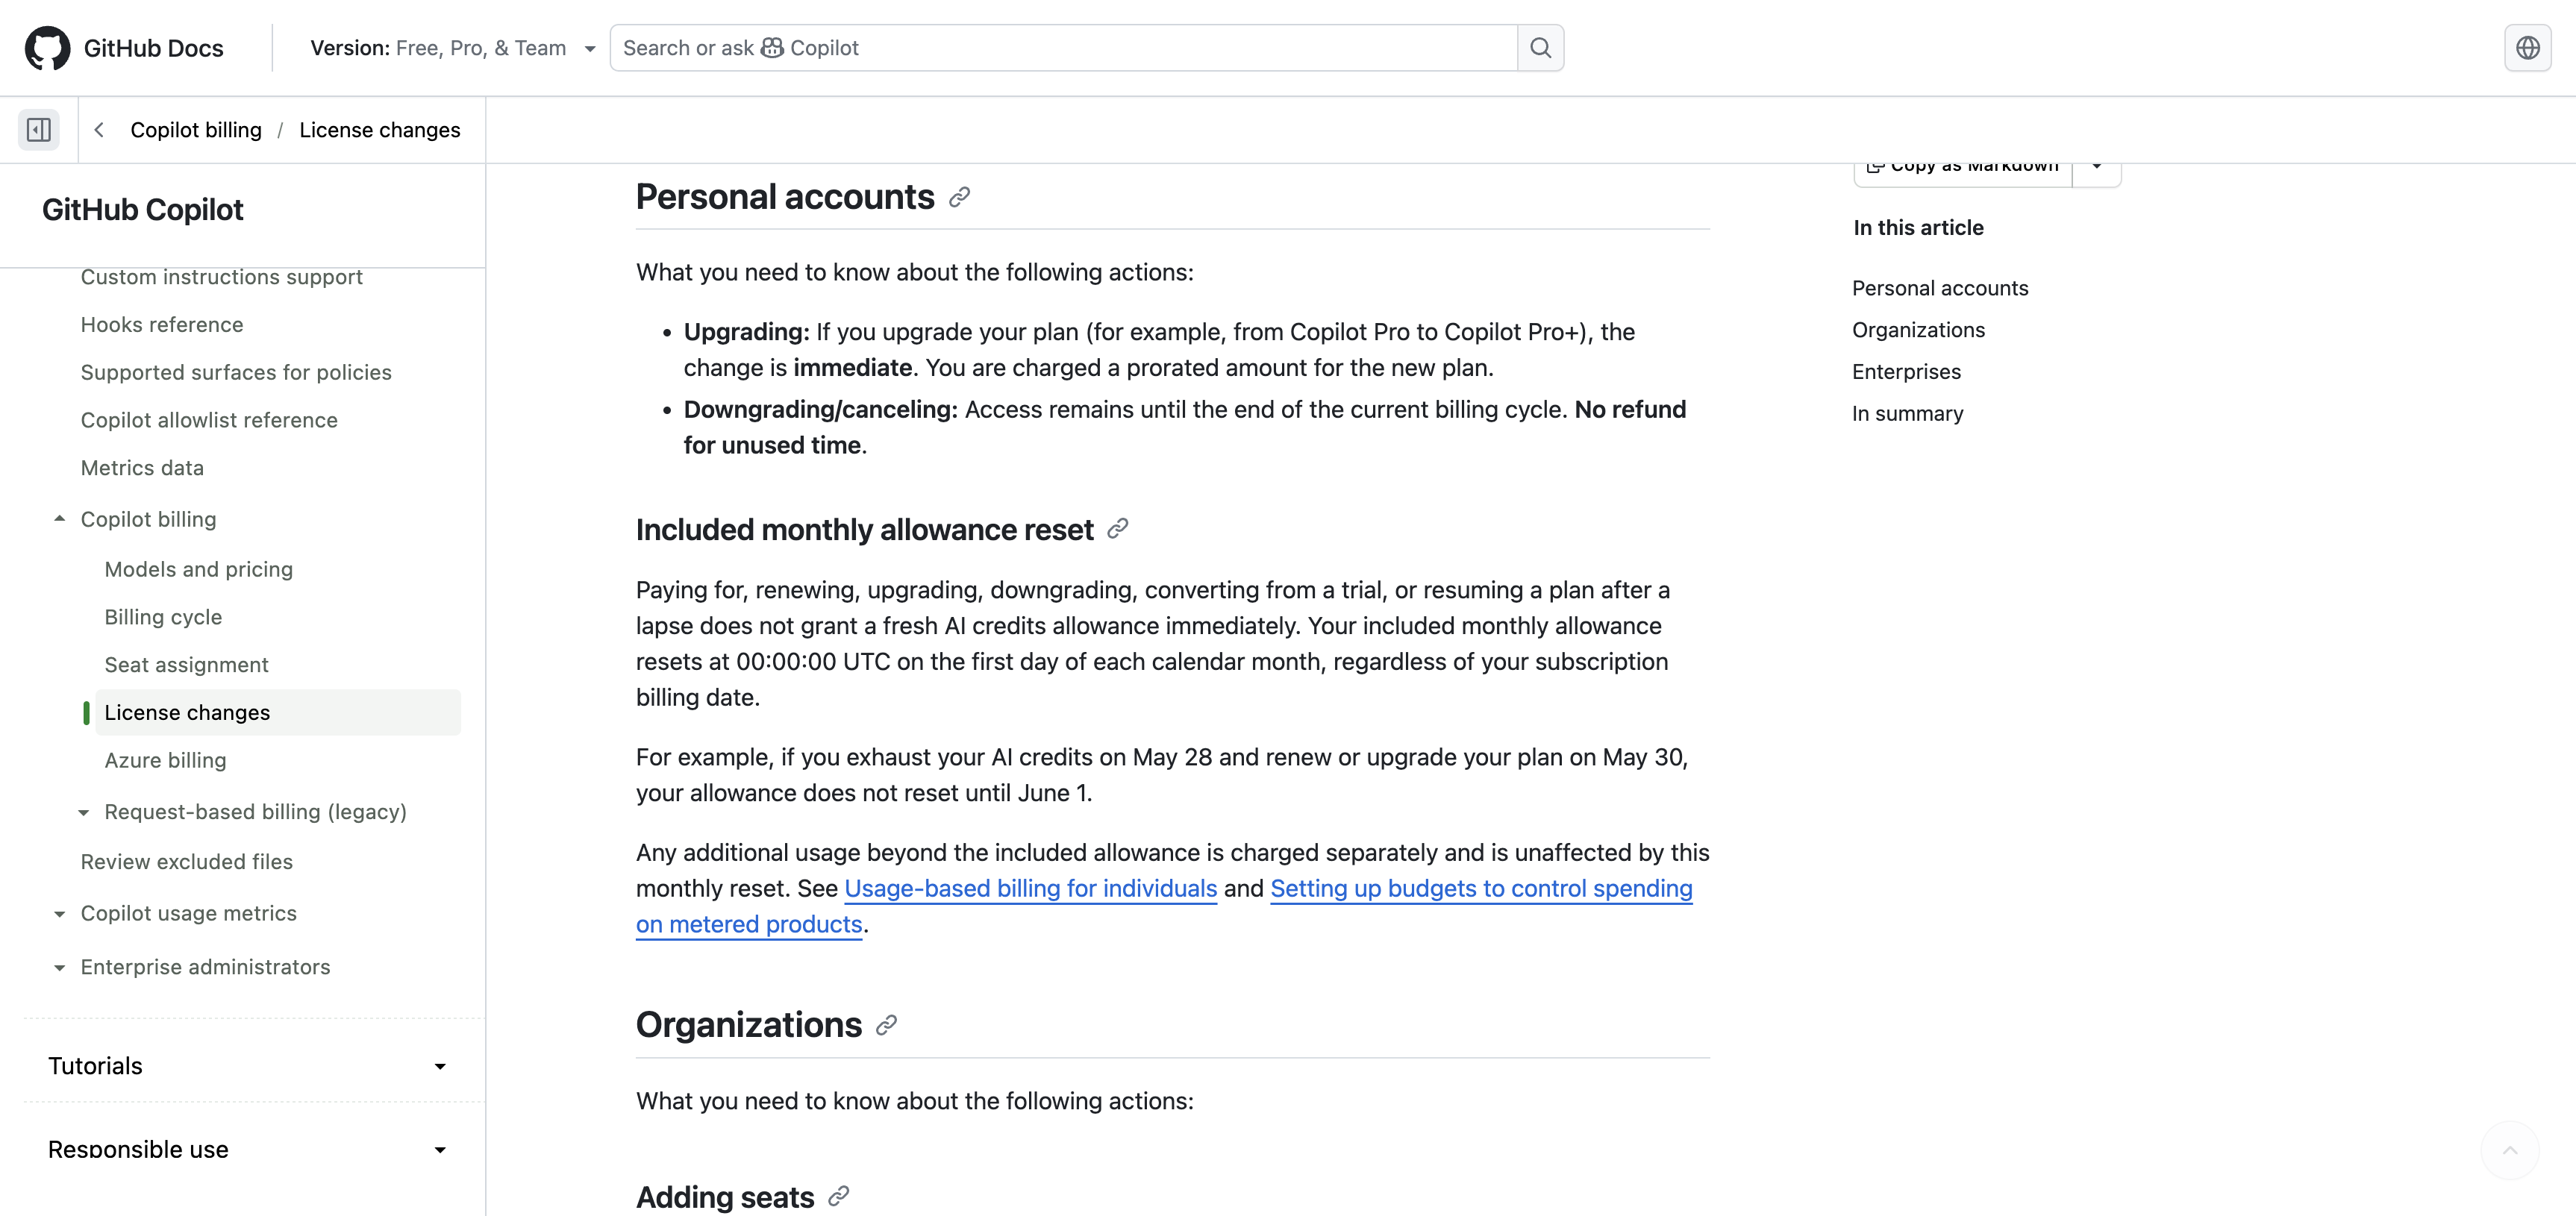Open Seat assignment page
Screen dimensions: 2576x1216
point(186,665)
